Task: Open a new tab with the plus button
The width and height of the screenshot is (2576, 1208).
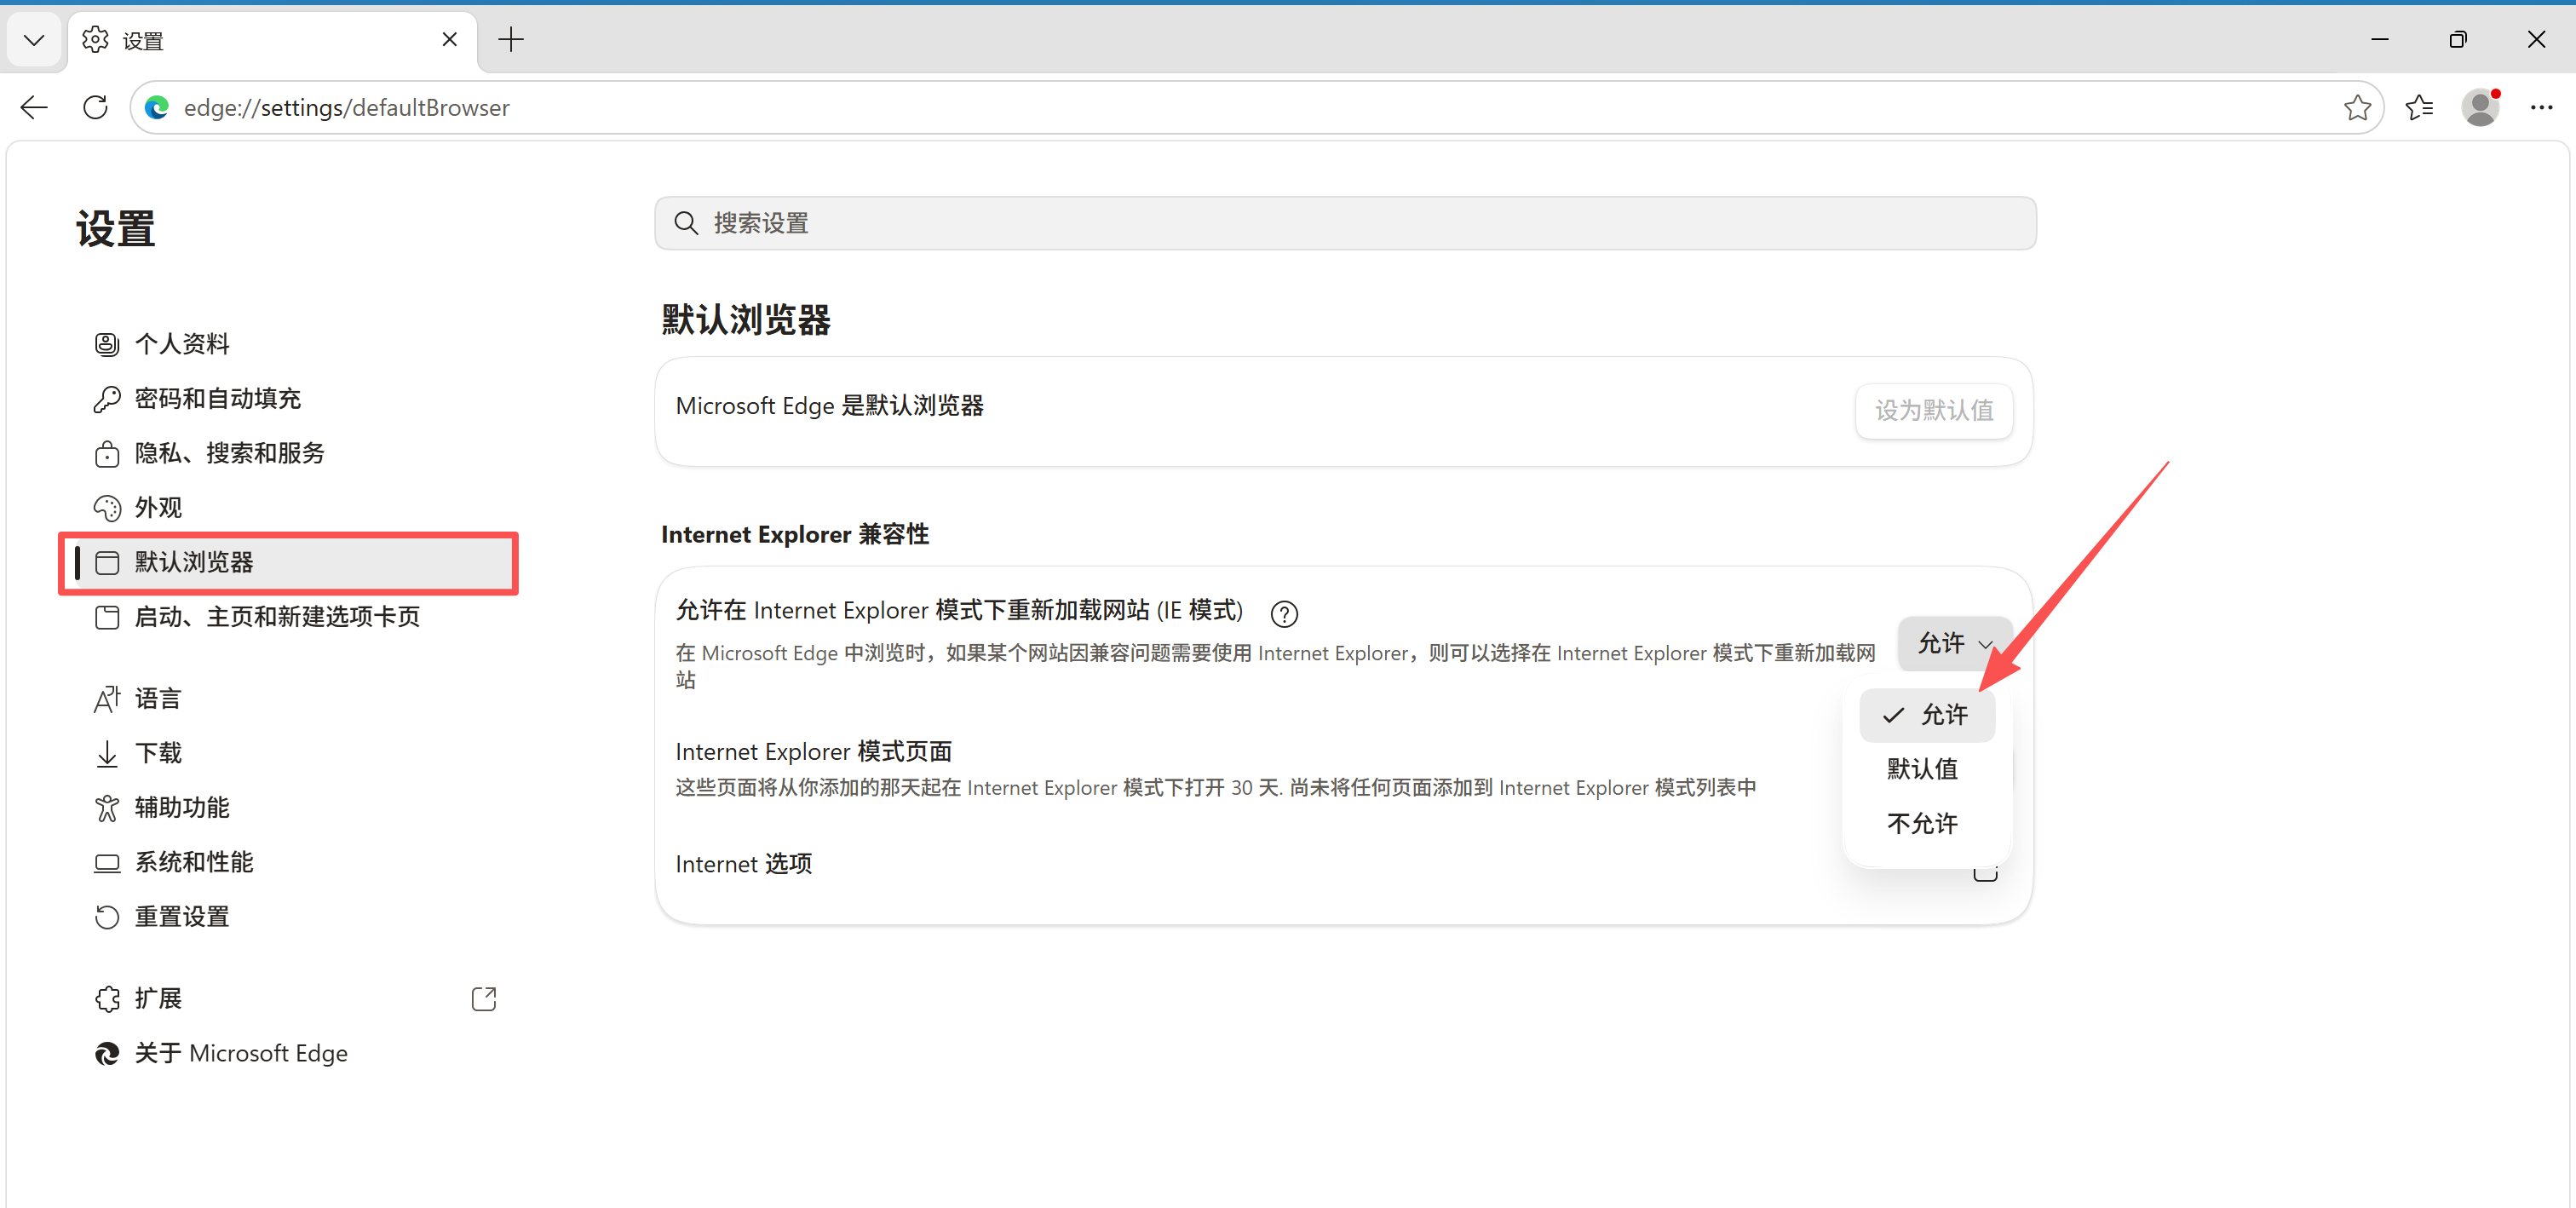Action: click(x=511, y=40)
